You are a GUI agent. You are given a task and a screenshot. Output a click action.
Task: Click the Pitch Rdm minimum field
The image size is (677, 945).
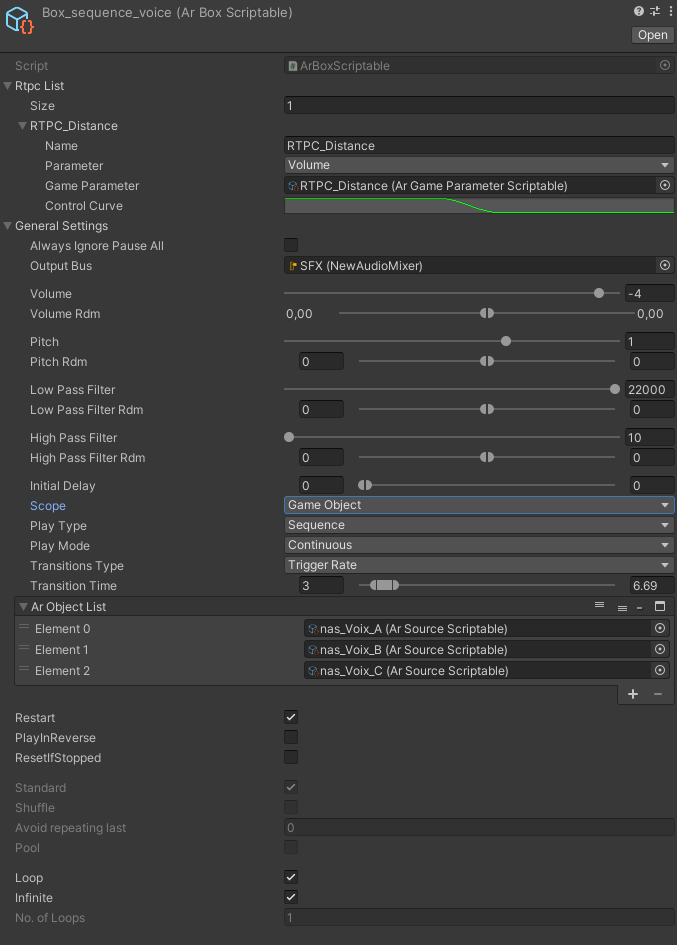pos(321,362)
